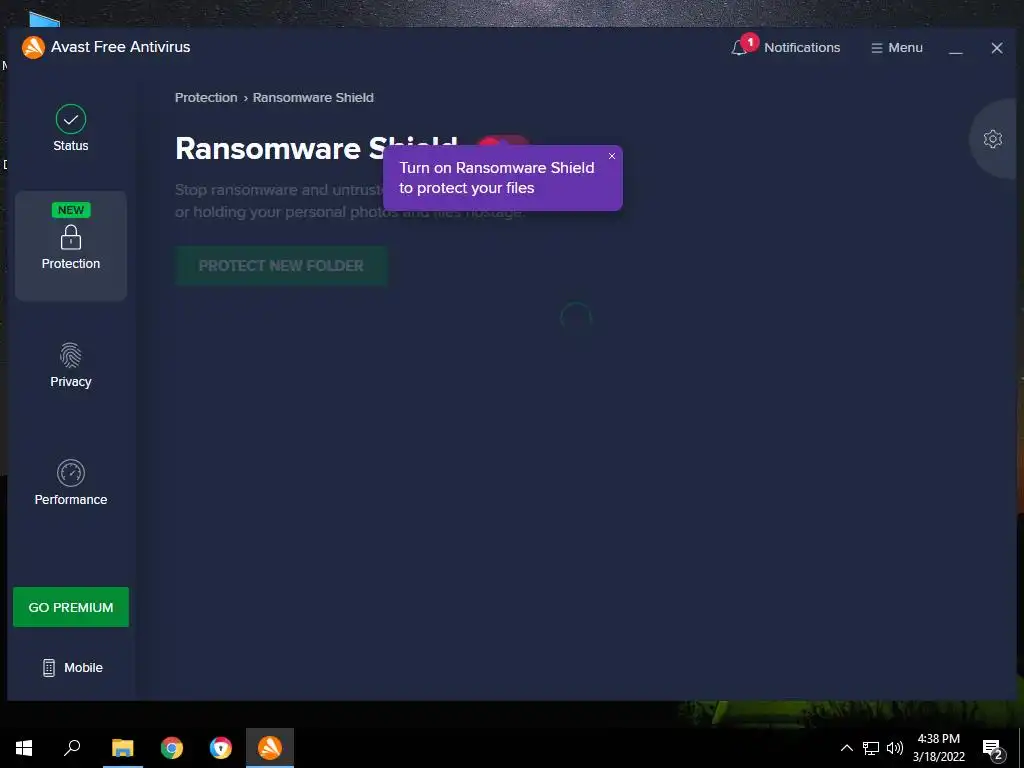Open the Performance gauge section

click(x=71, y=483)
